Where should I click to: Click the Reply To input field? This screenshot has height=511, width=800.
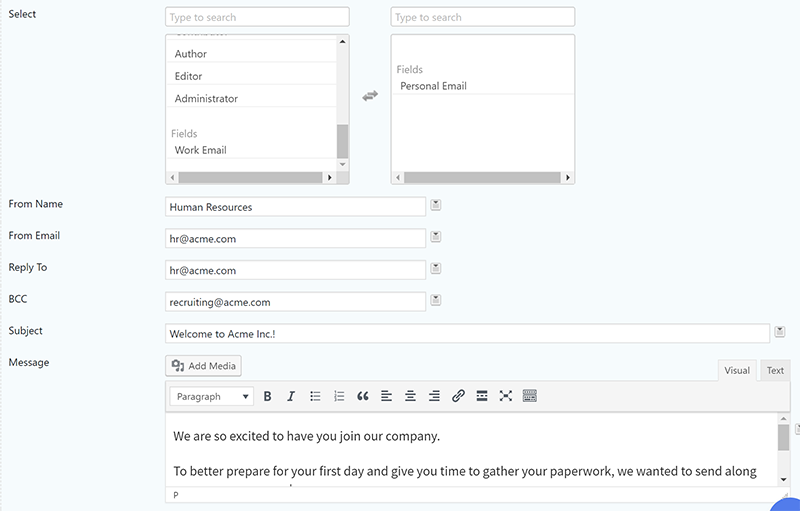click(295, 270)
